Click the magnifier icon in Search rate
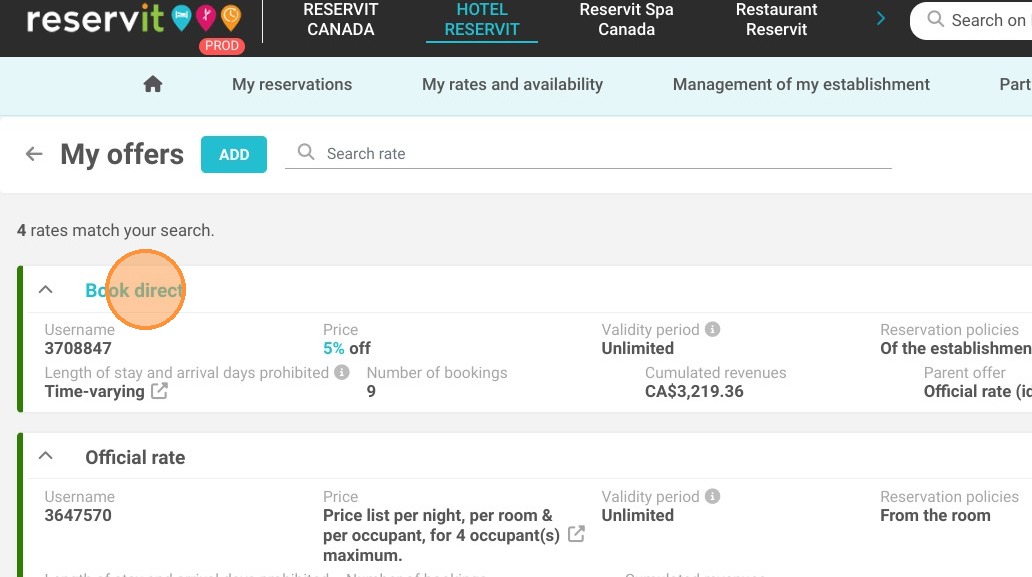The image size is (1032, 577). (306, 152)
